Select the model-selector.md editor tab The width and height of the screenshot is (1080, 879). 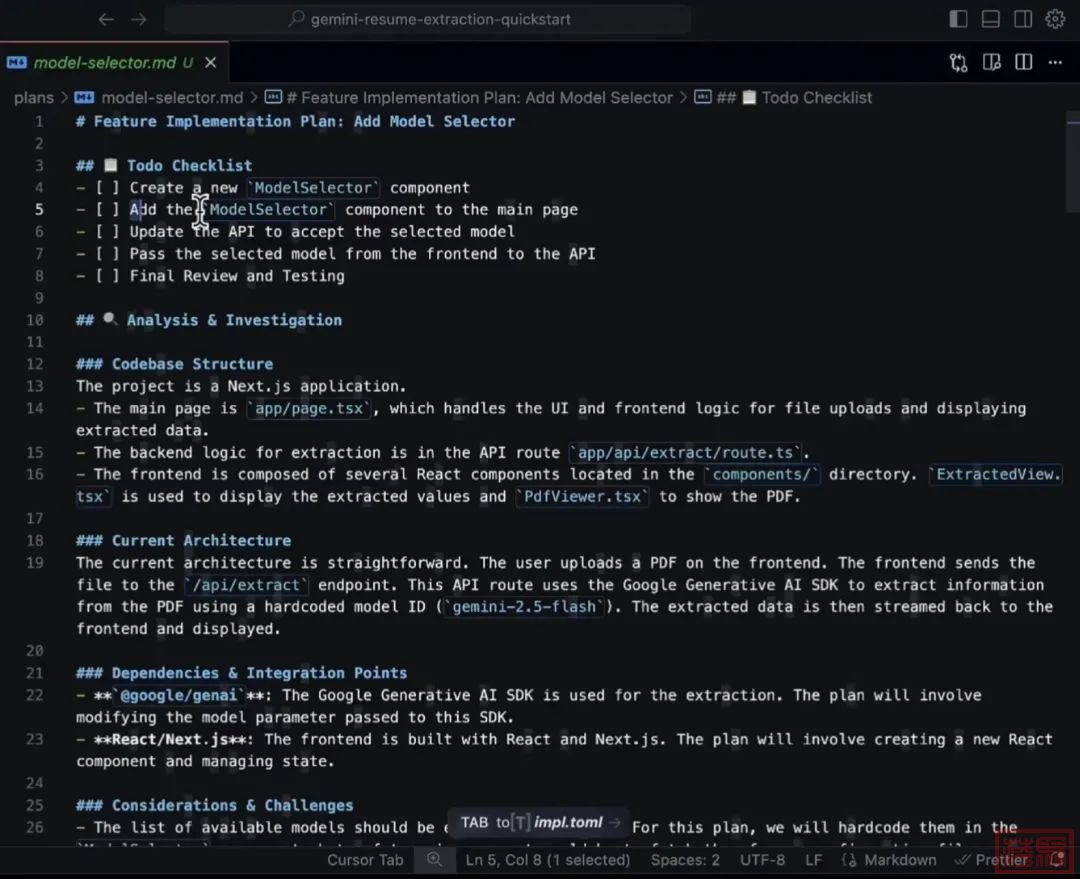coord(105,62)
